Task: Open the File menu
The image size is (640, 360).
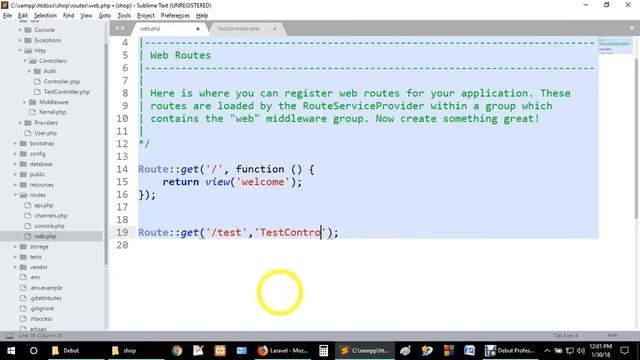Action: click(x=7, y=16)
